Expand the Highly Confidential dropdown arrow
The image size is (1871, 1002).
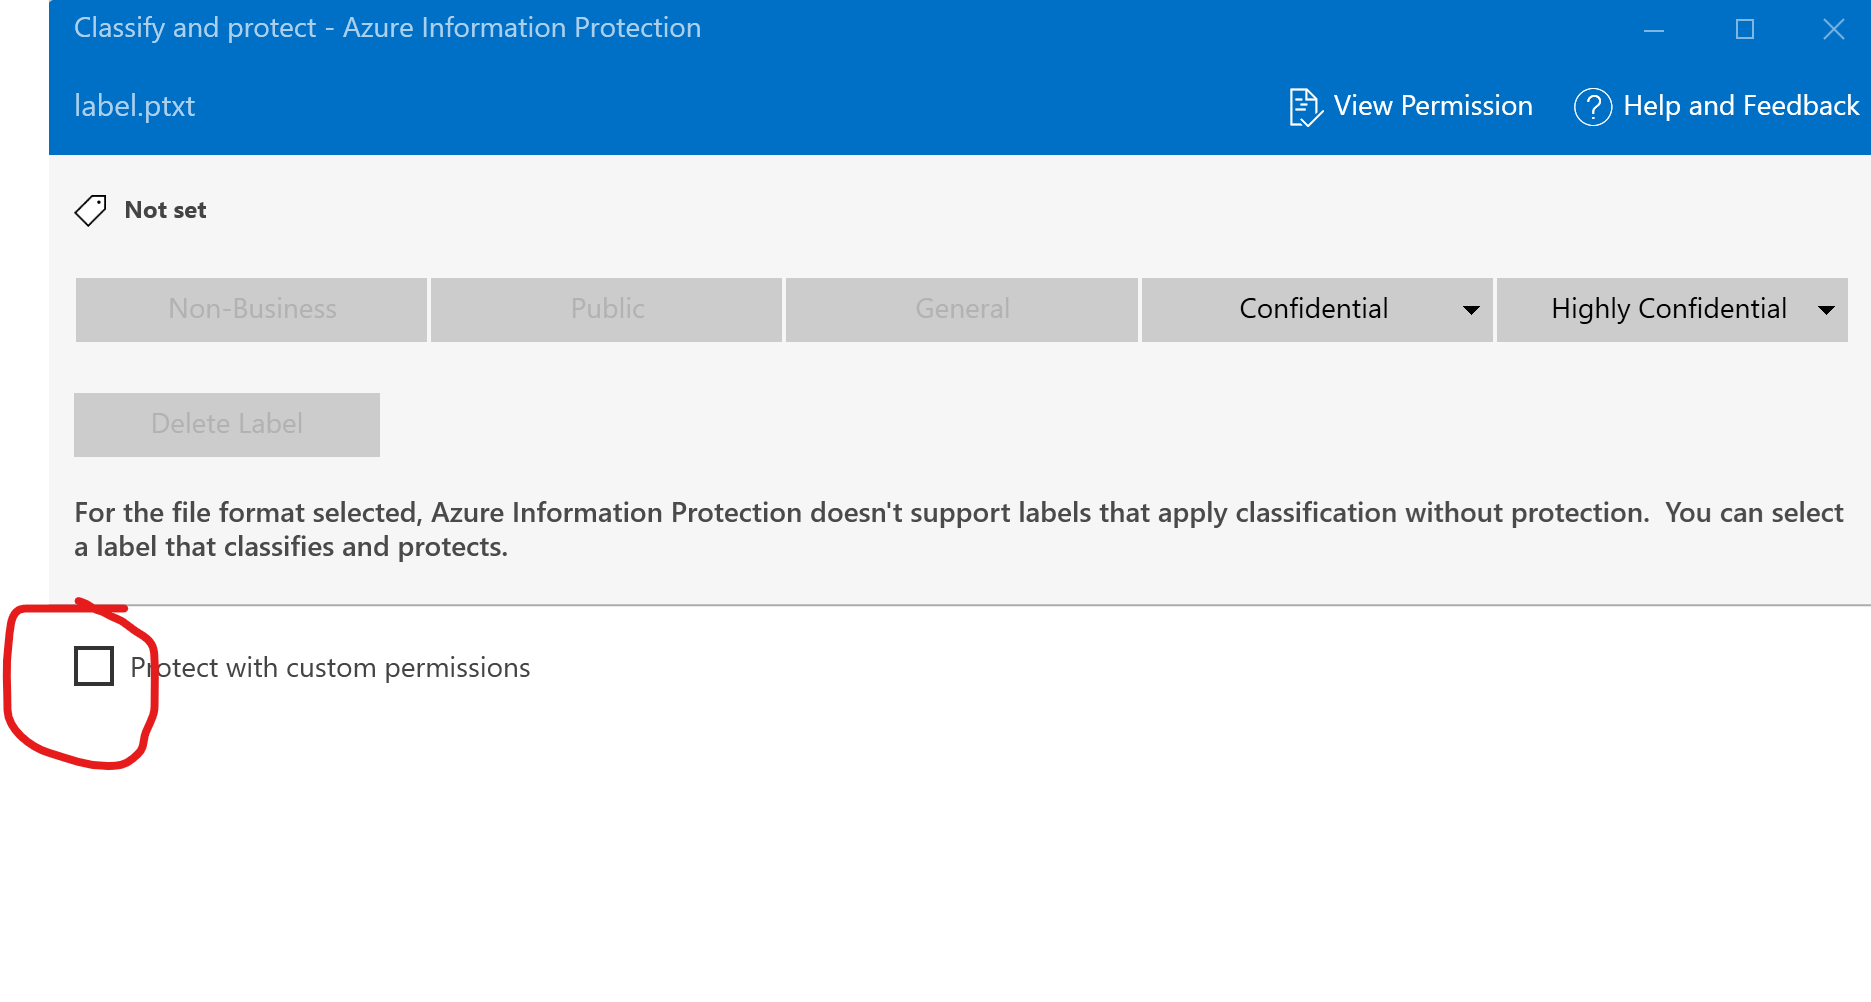(1826, 310)
